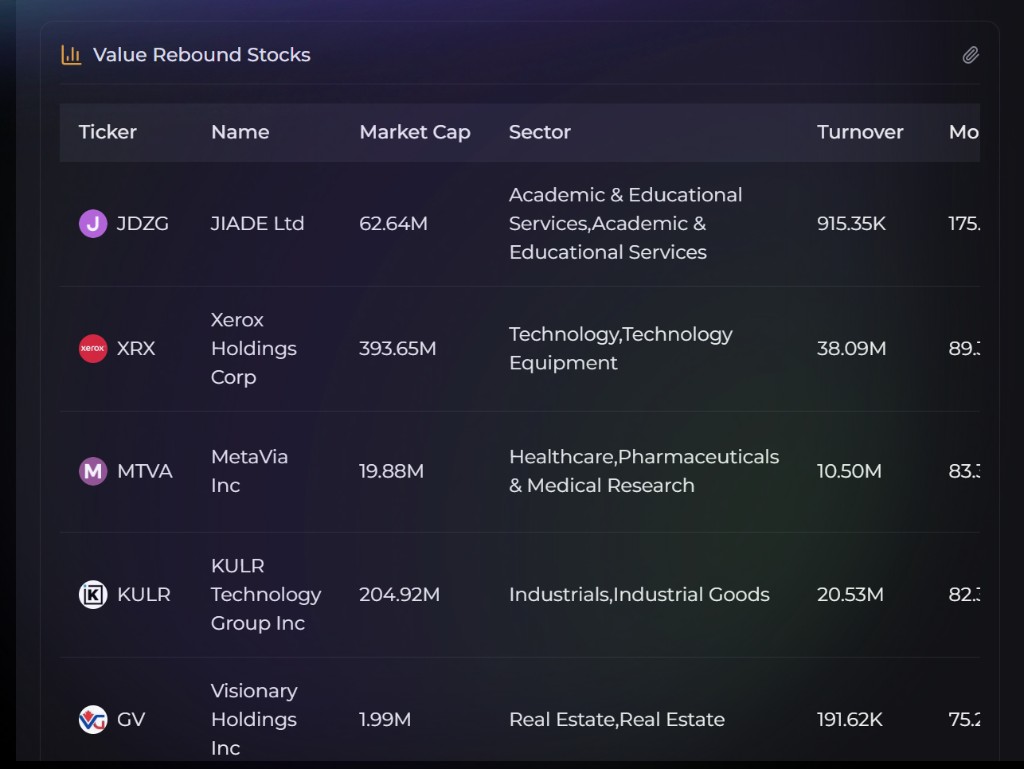Select the KULR Technology Group Inc name
Image resolution: width=1024 pixels, height=769 pixels.
[266, 595]
